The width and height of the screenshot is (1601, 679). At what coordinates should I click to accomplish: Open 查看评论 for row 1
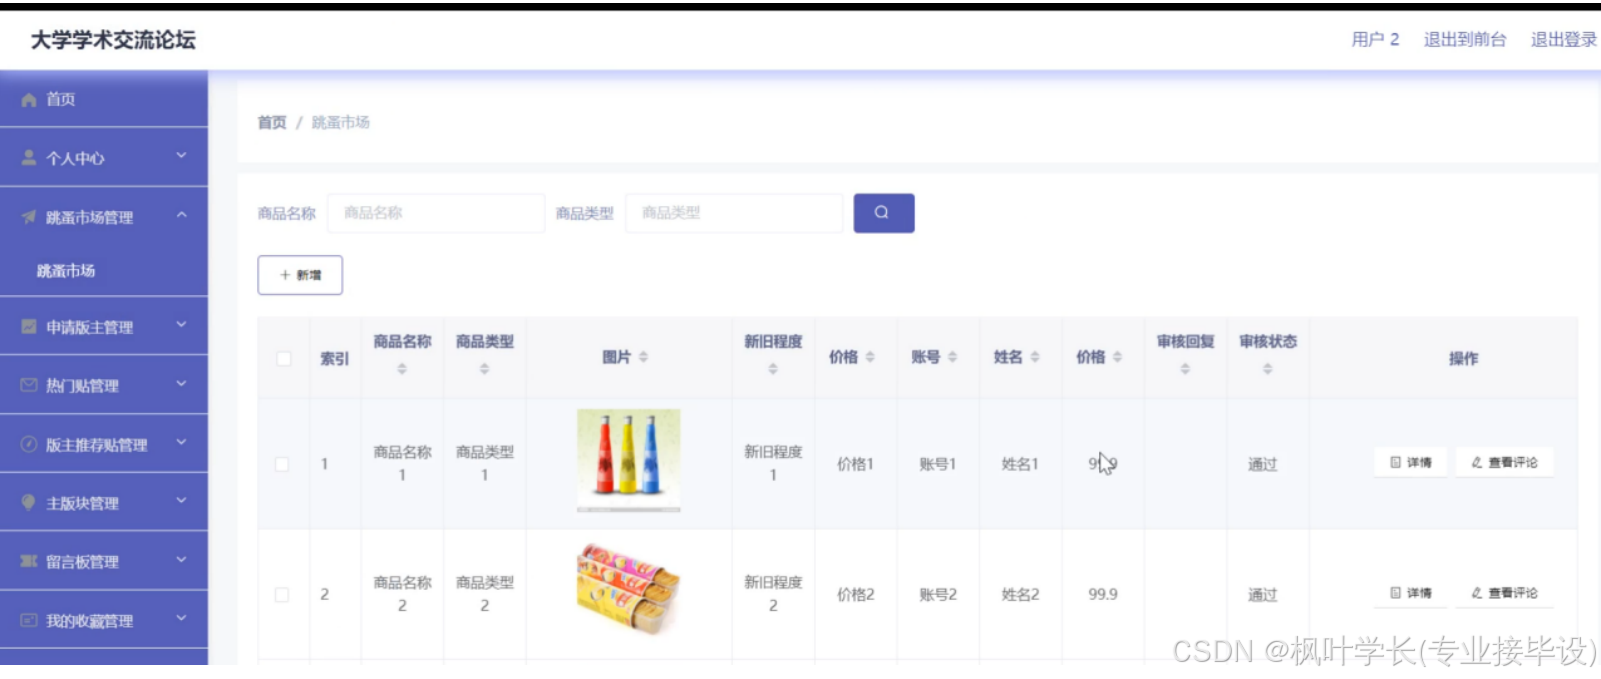(x=1504, y=462)
